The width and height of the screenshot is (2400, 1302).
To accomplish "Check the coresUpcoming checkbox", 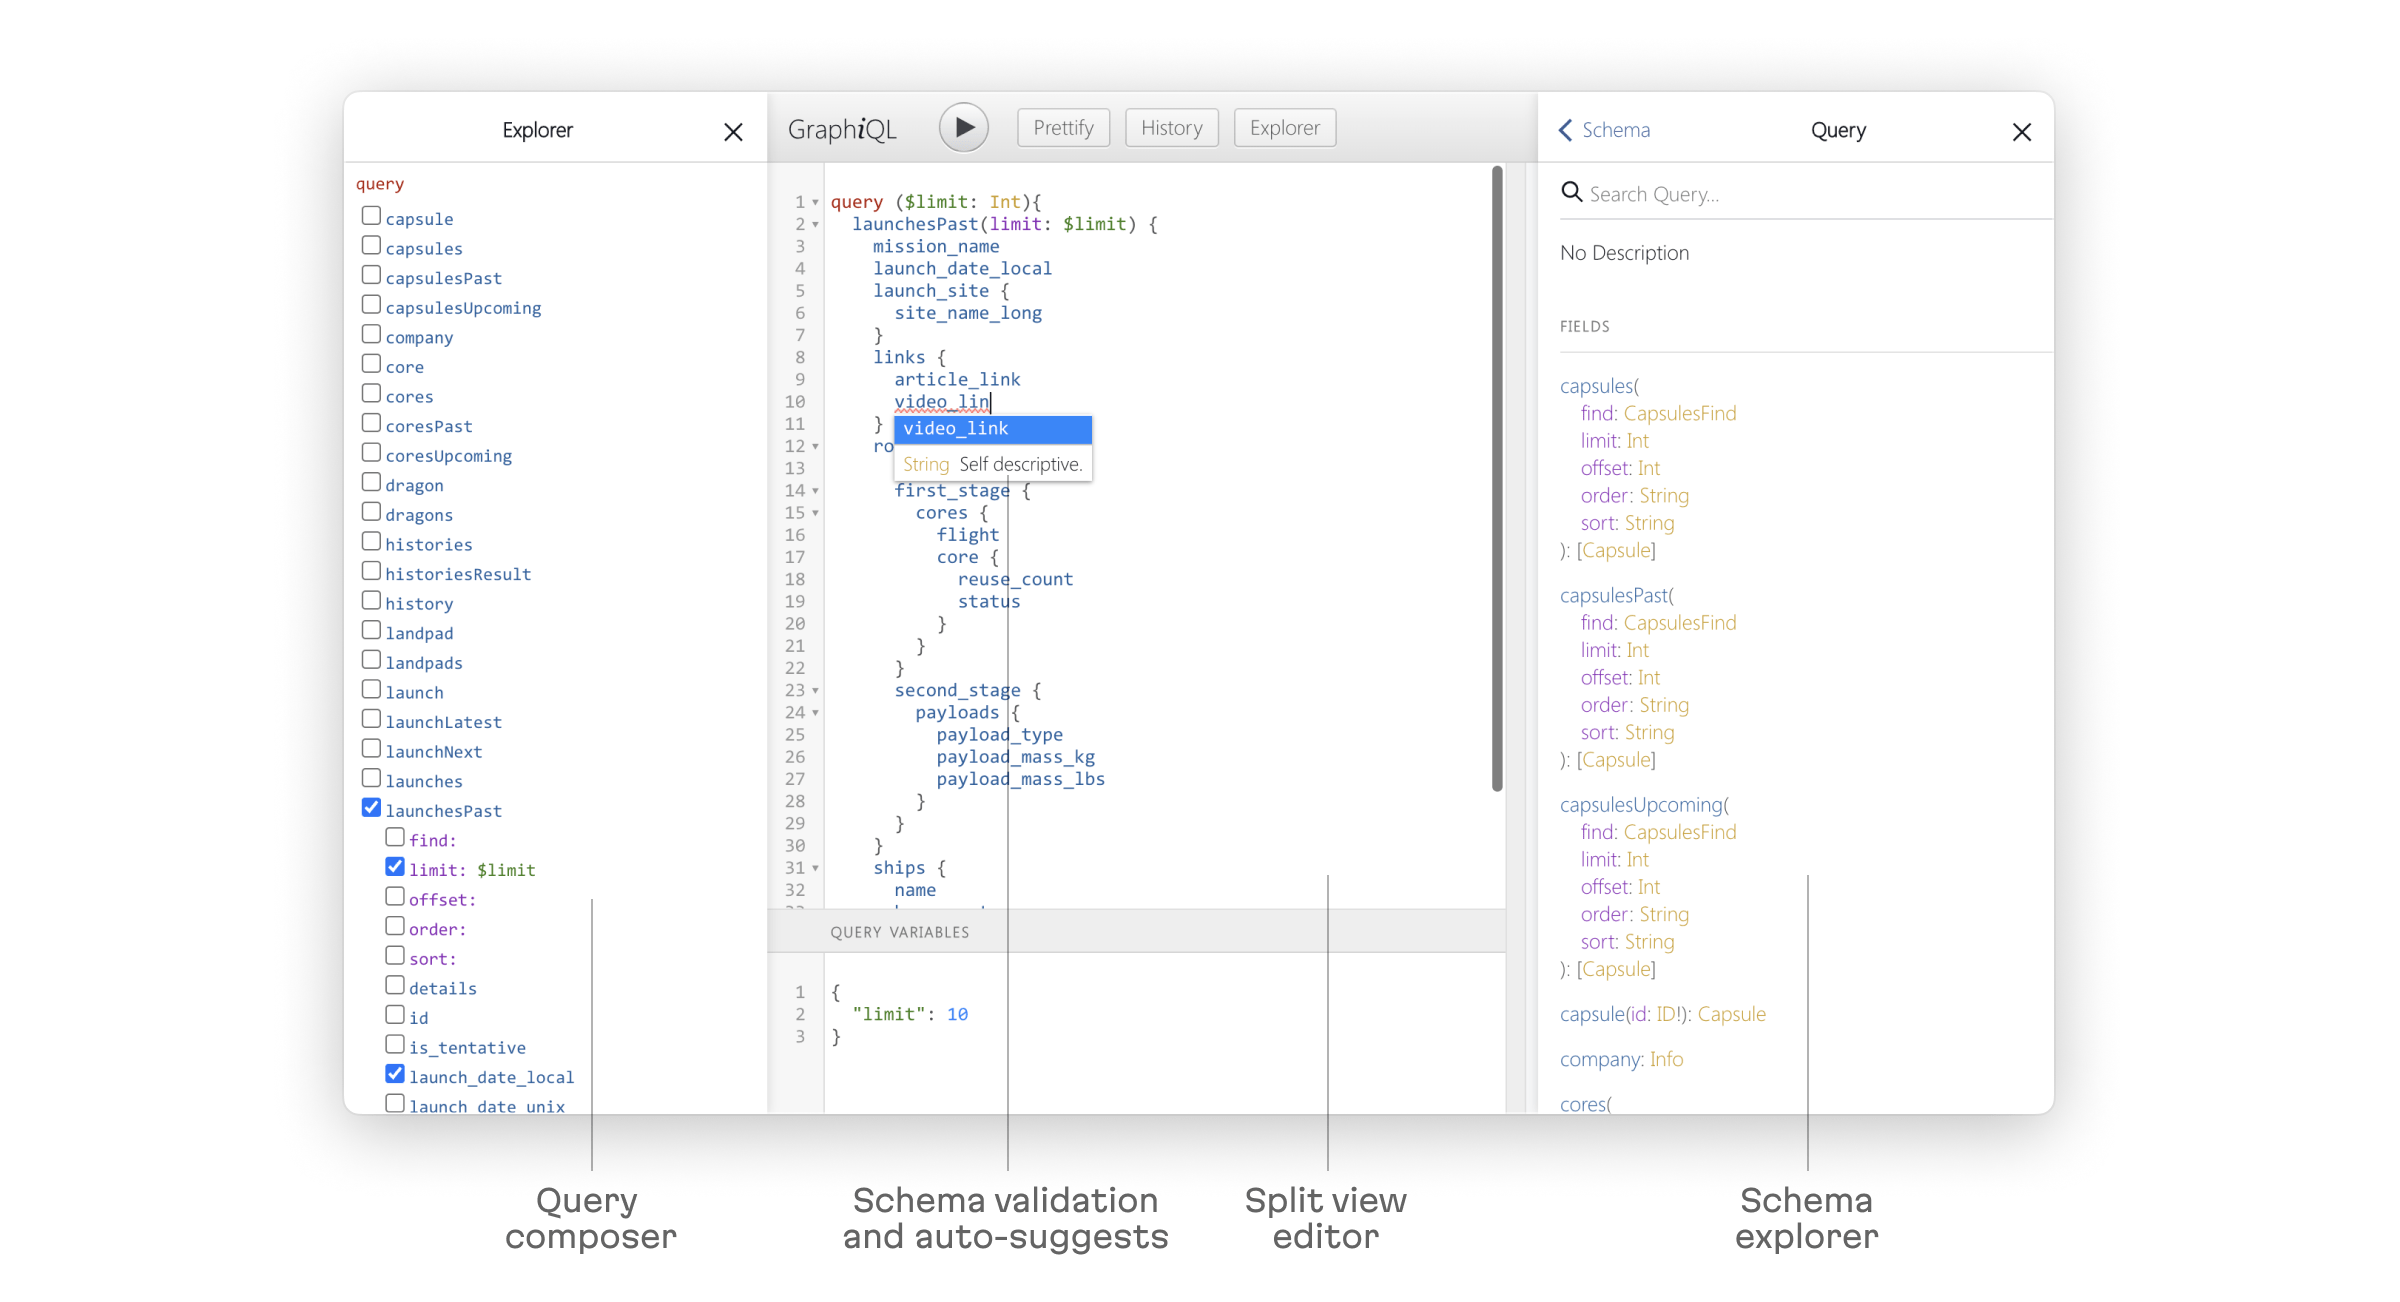I will pyautogui.click(x=371, y=453).
